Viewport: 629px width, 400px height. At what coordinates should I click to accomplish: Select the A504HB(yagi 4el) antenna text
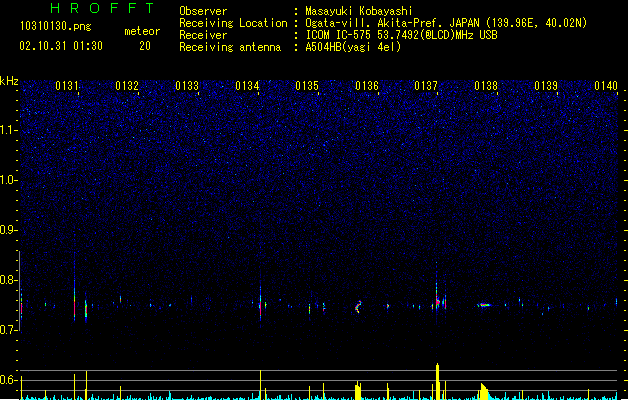[x=353, y=47]
